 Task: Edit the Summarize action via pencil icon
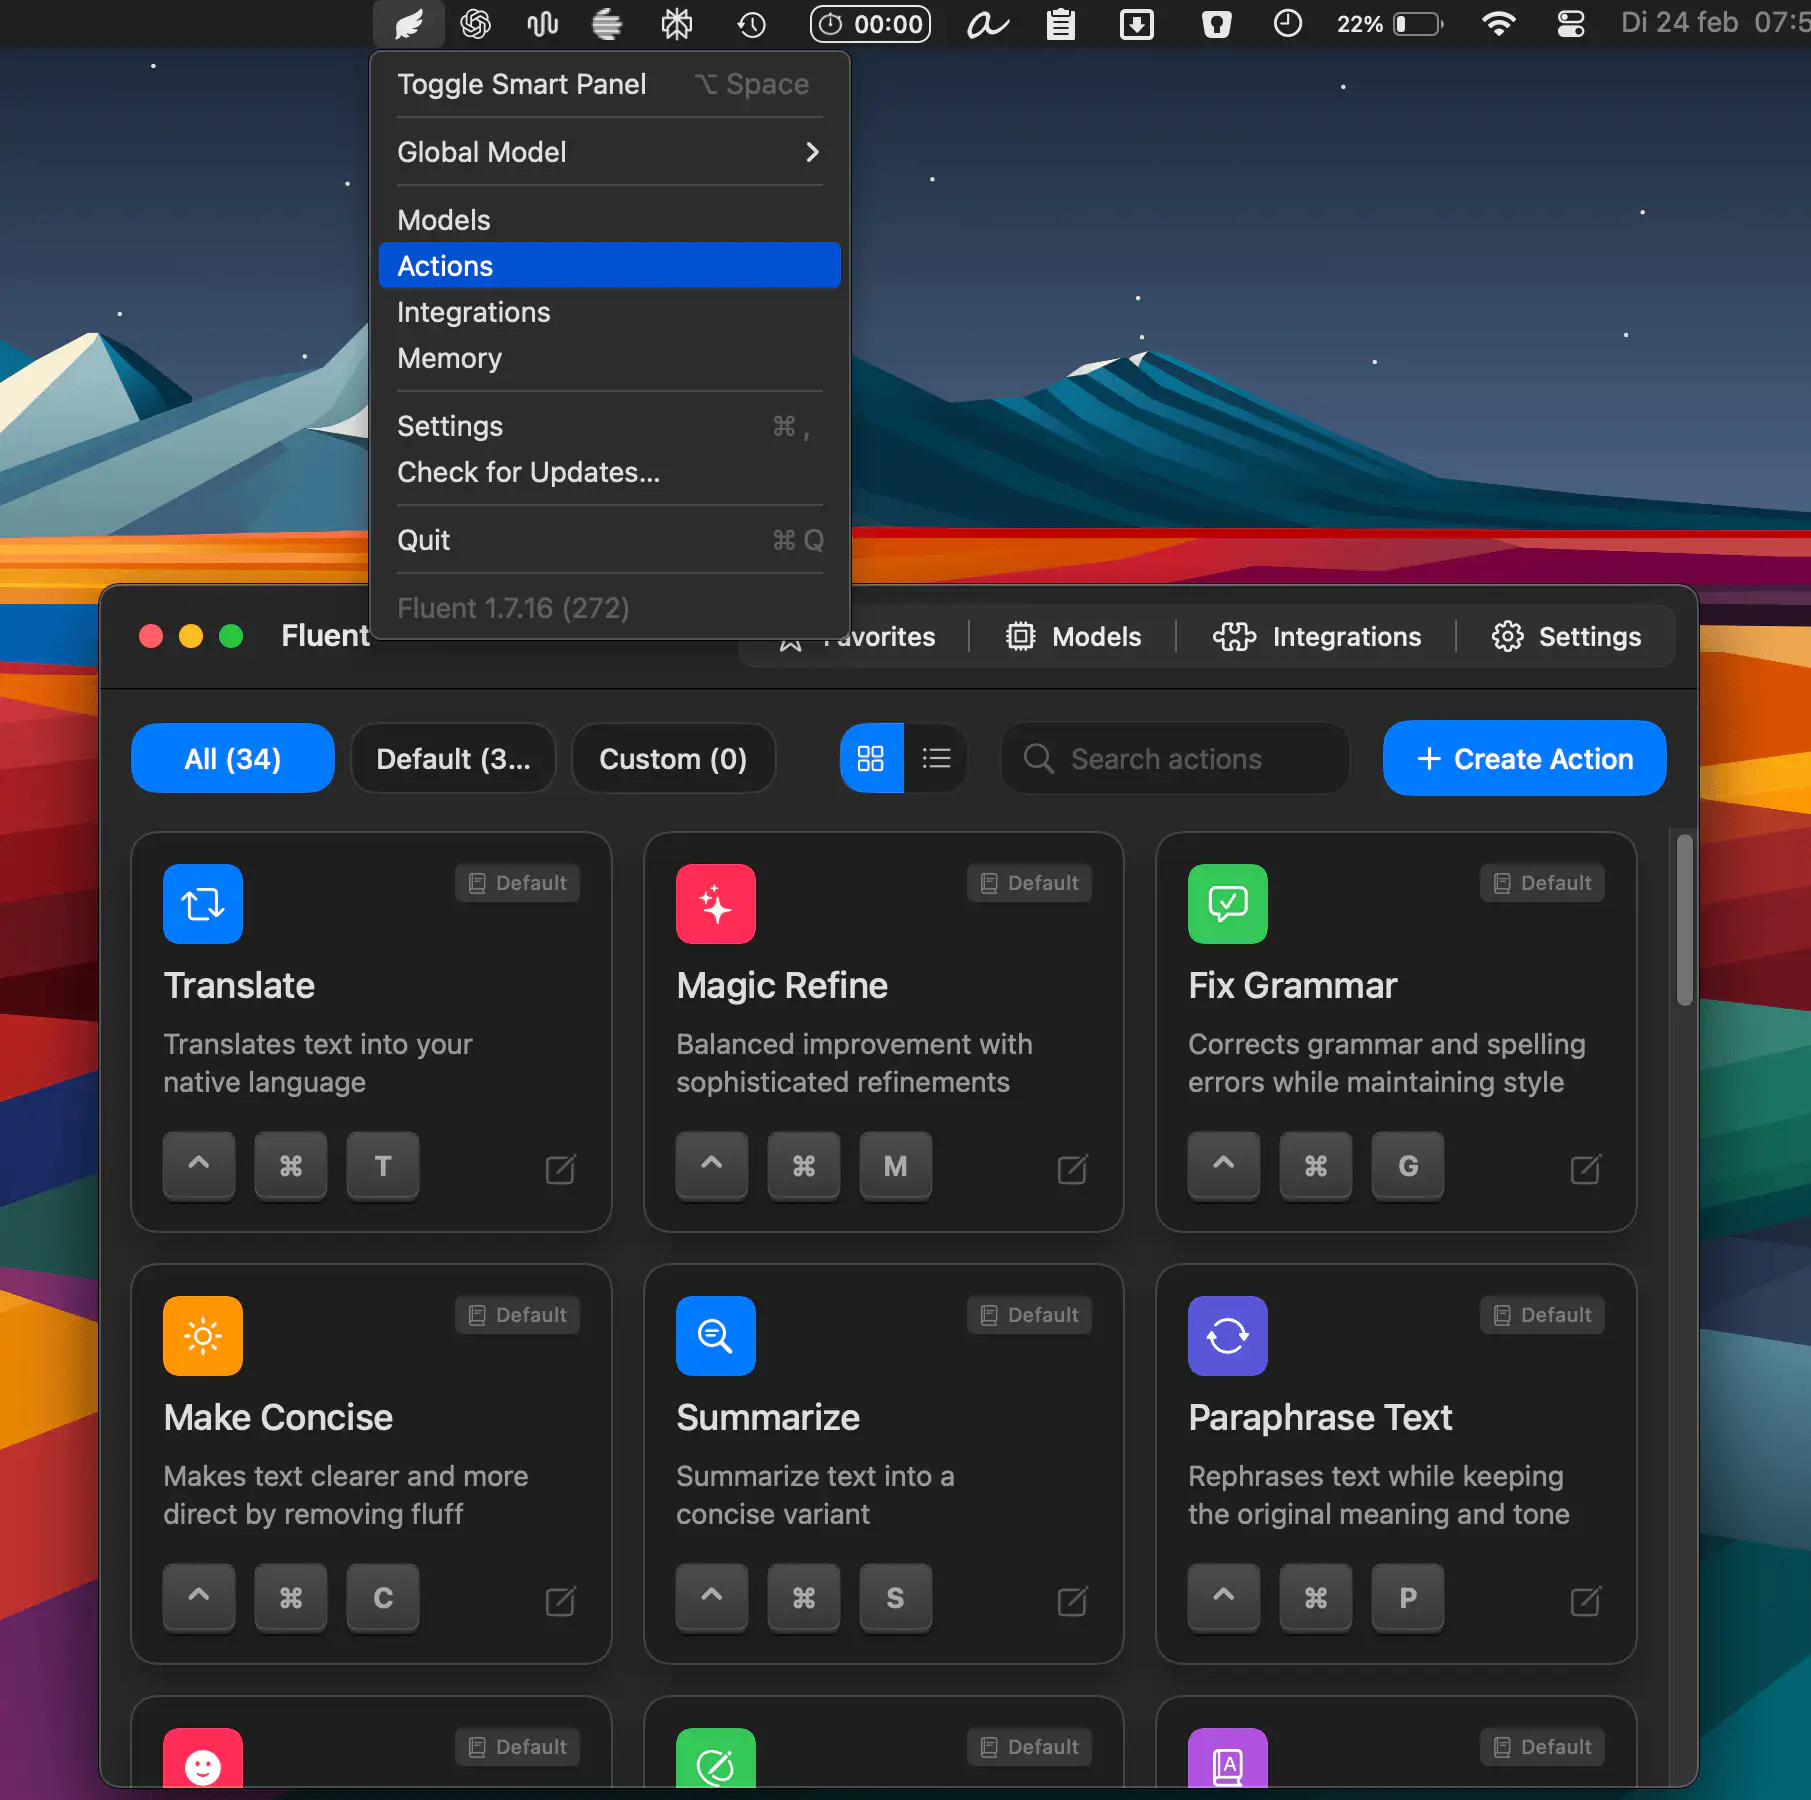click(x=1072, y=1600)
